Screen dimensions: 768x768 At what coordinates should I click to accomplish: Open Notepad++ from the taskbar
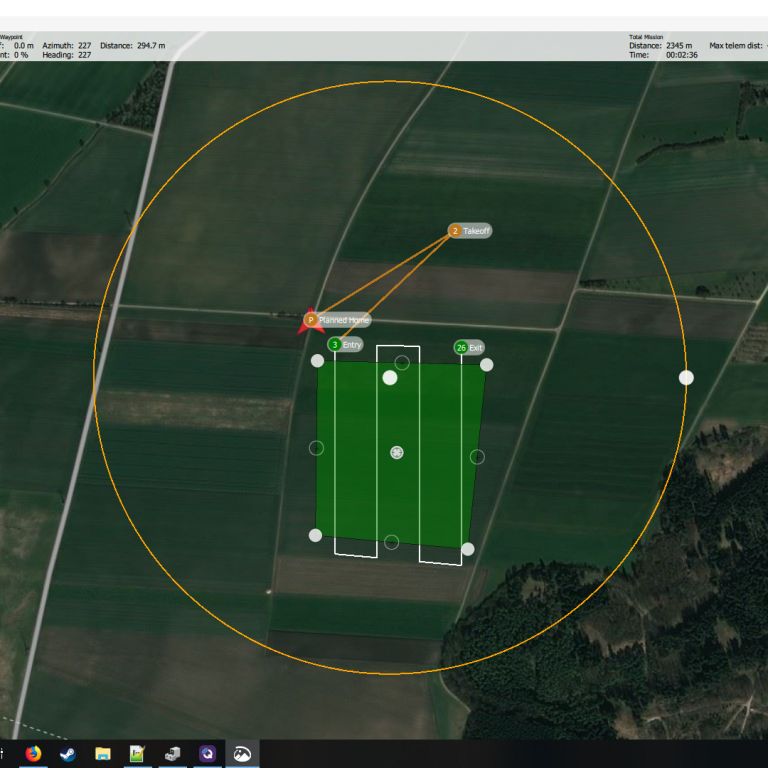pyautogui.click(x=137, y=753)
